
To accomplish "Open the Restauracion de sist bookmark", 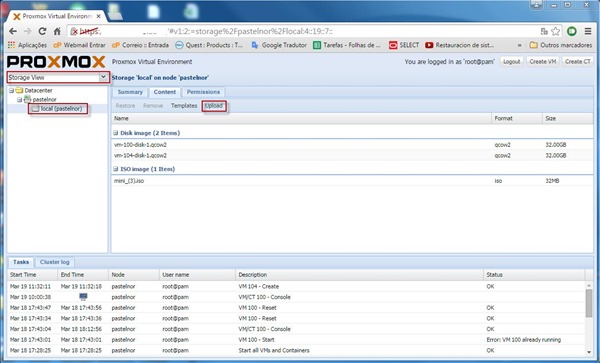I will coord(459,45).
